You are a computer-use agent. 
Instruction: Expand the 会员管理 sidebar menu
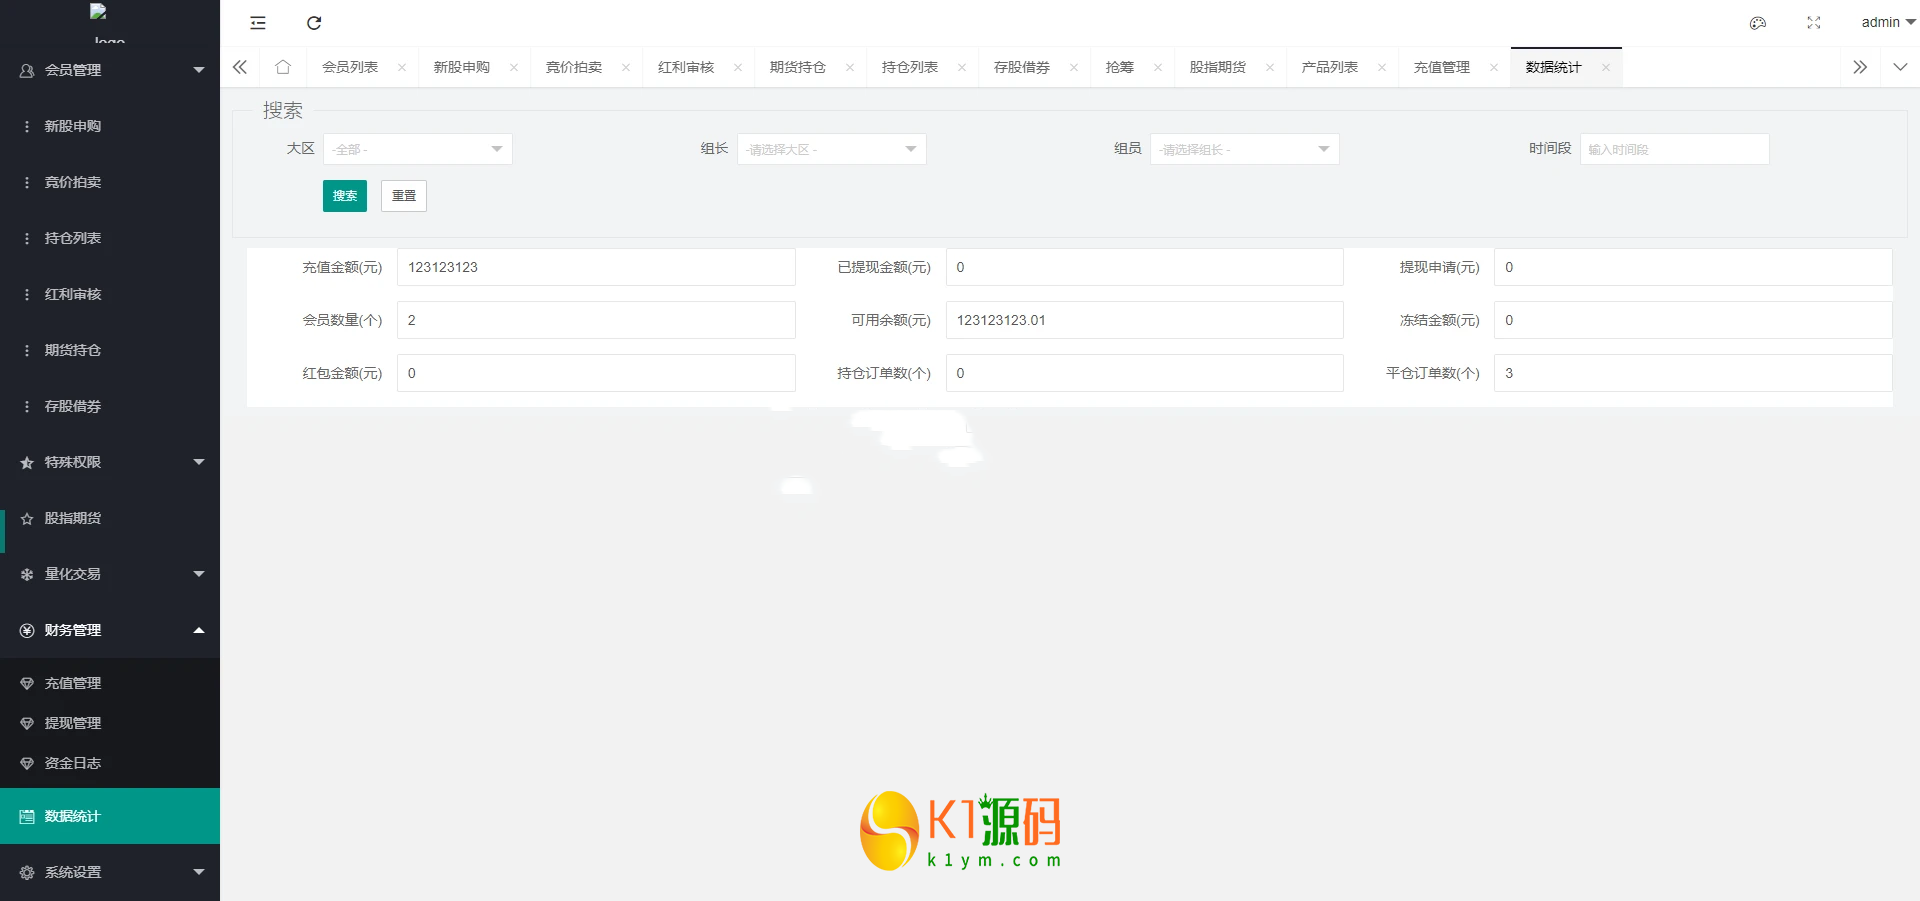click(x=110, y=70)
